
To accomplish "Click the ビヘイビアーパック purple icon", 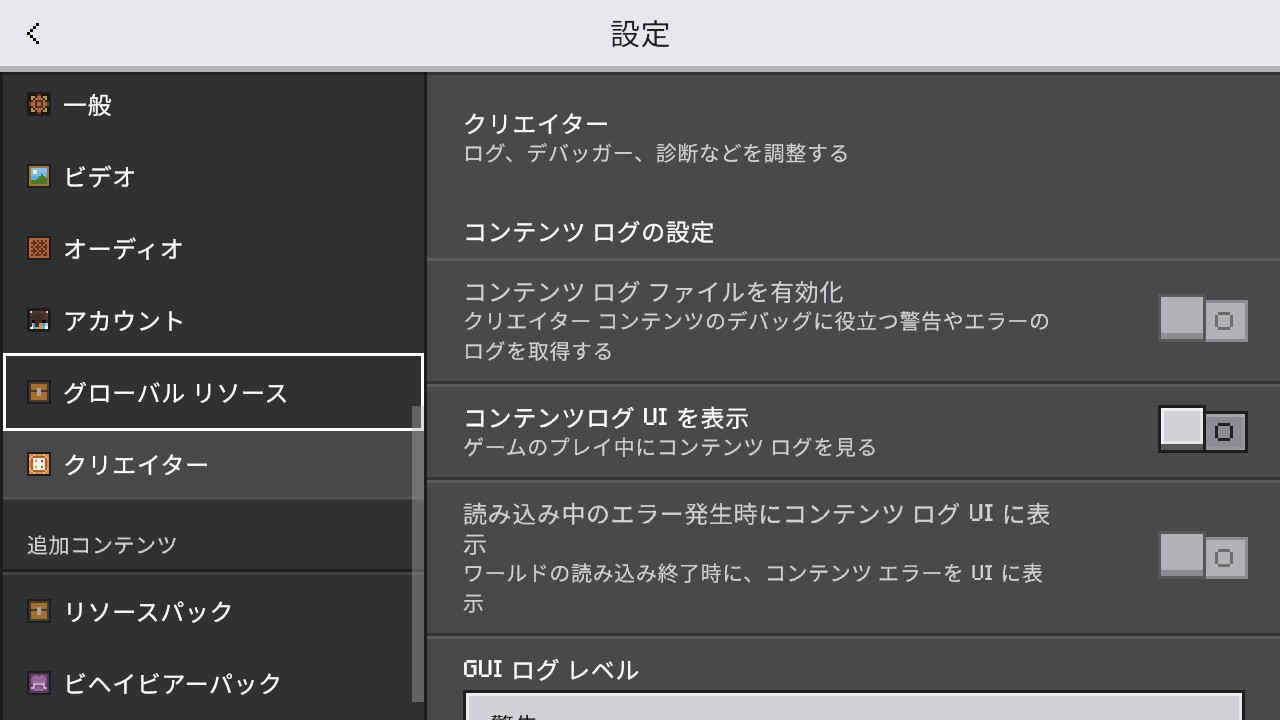I will pos(39,683).
